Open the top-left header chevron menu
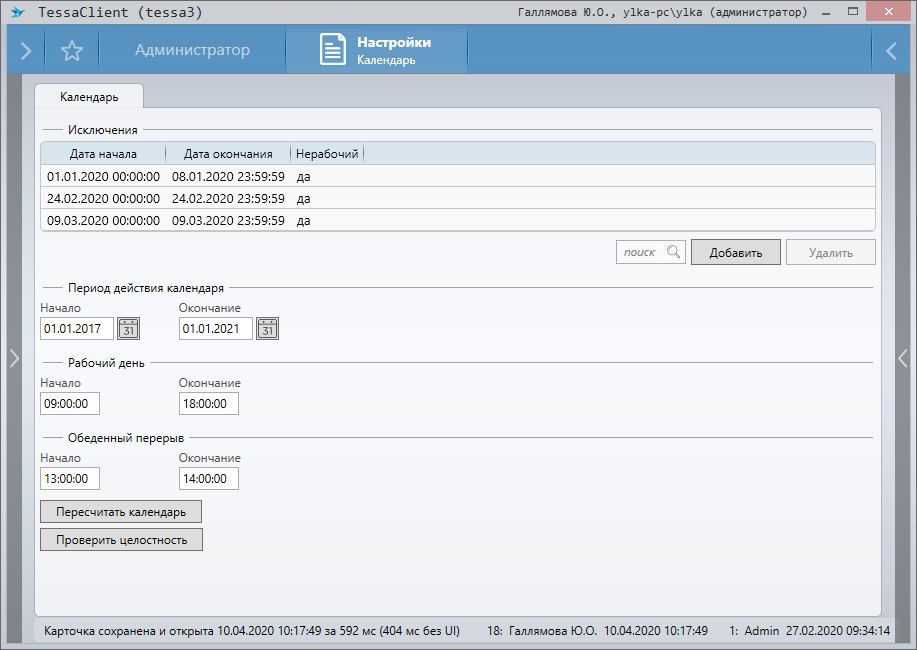 [x=25, y=51]
